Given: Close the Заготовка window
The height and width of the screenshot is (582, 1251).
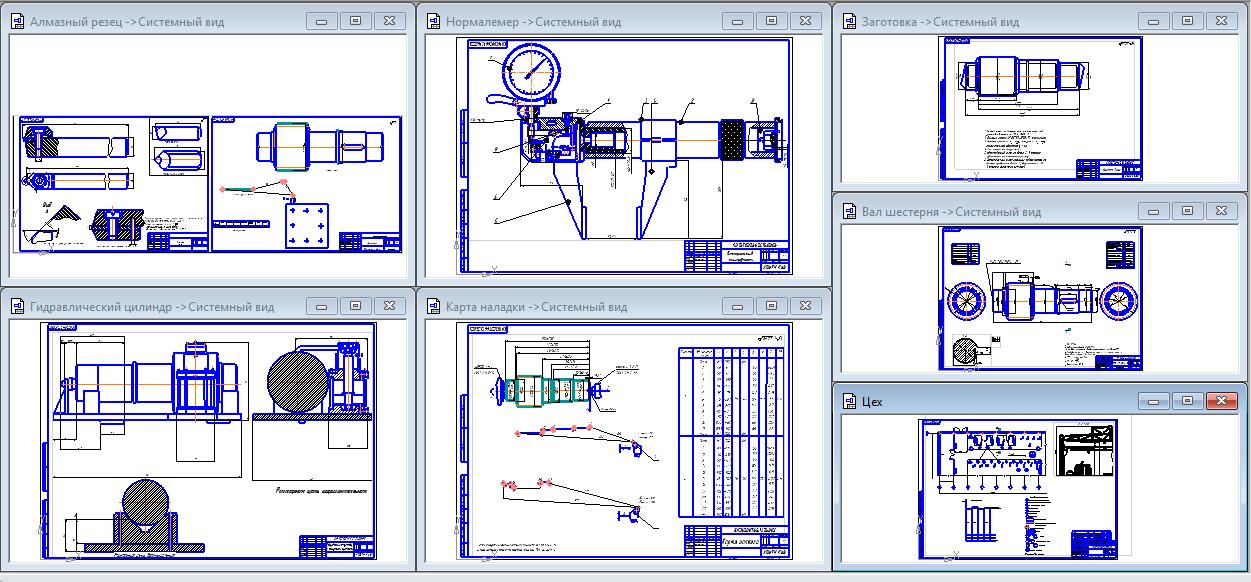Looking at the screenshot, I should pos(1222,20).
